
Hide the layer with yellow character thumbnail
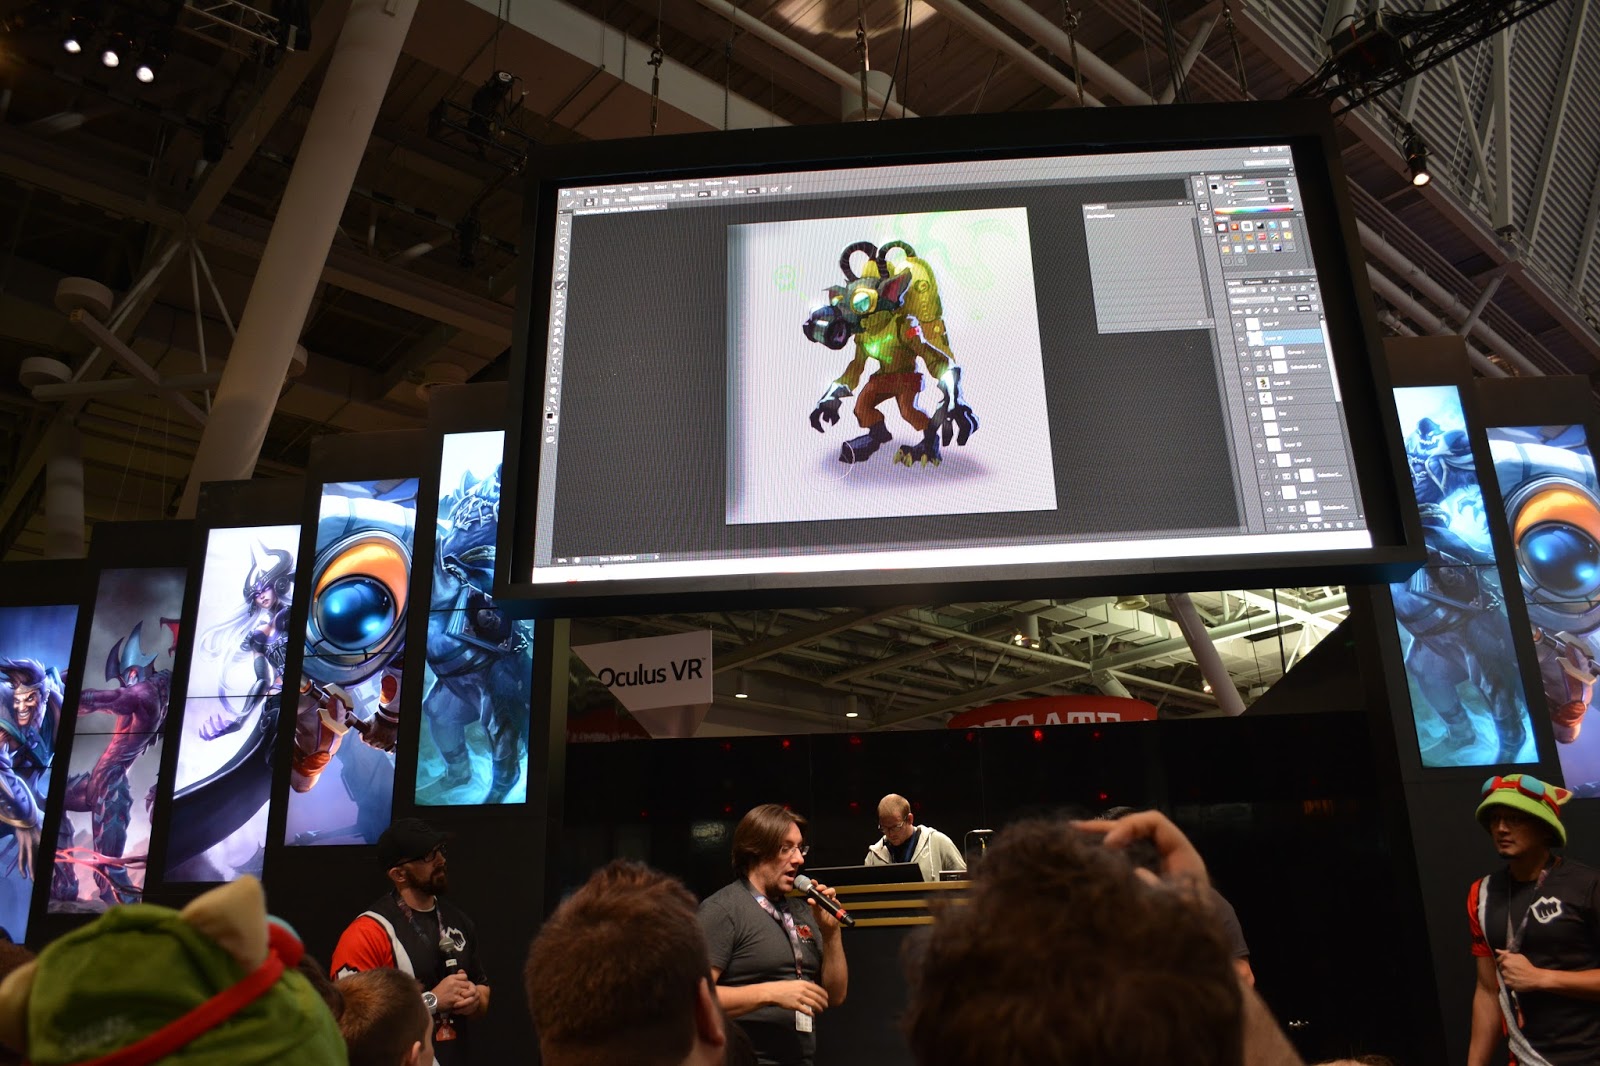pos(1247,384)
